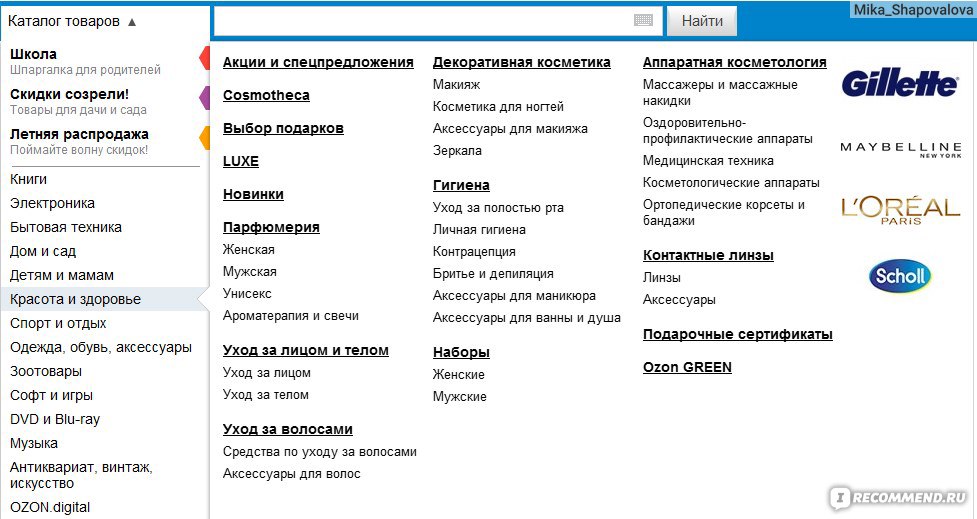Choose Женские under Наборы
This screenshot has width=977, height=519.
[459, 375]
